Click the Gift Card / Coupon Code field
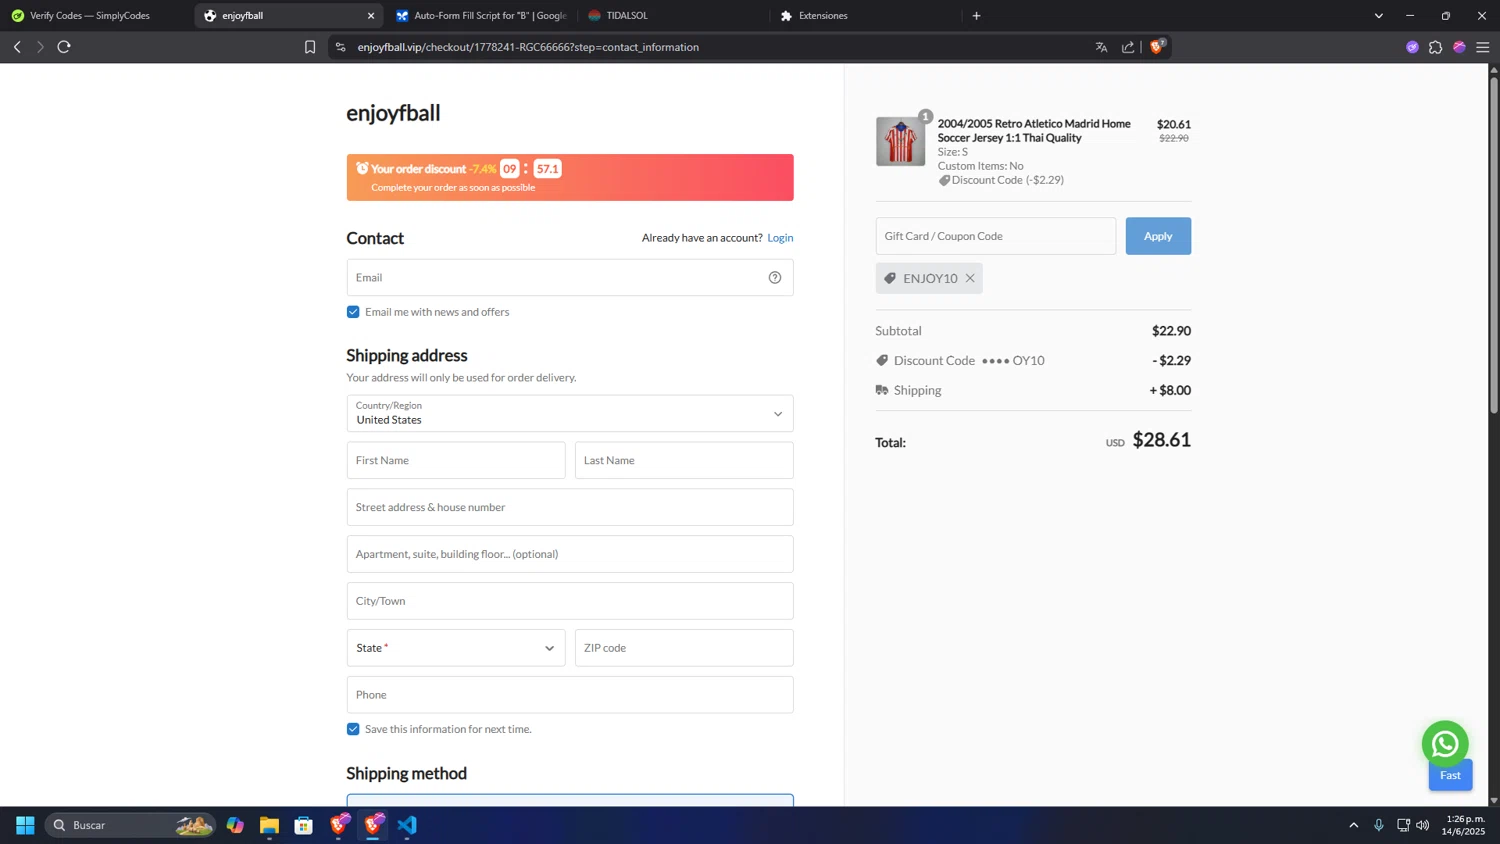 pos(995,236)
